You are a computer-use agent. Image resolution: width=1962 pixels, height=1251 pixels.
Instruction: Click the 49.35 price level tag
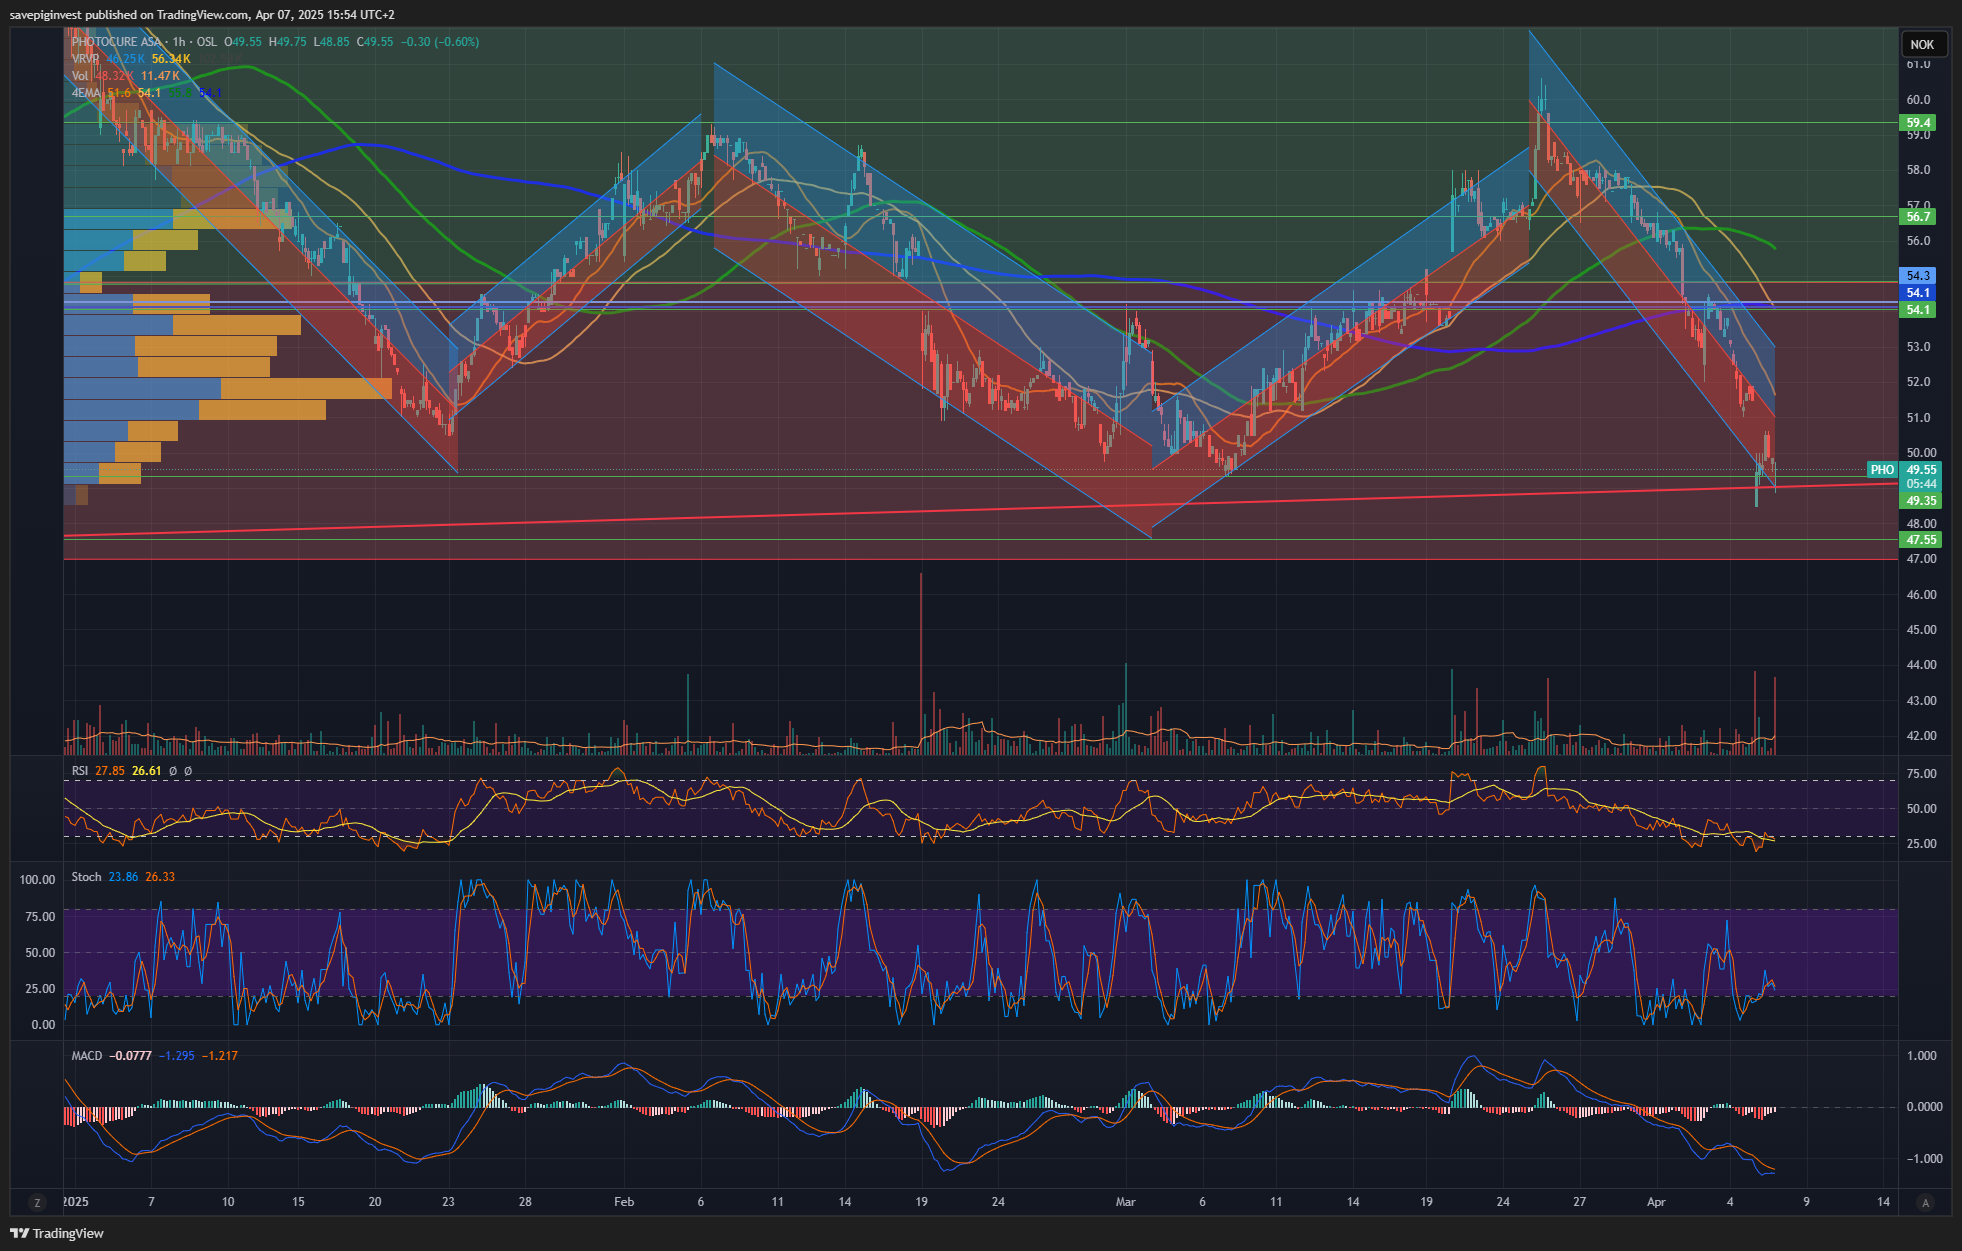1920,501
